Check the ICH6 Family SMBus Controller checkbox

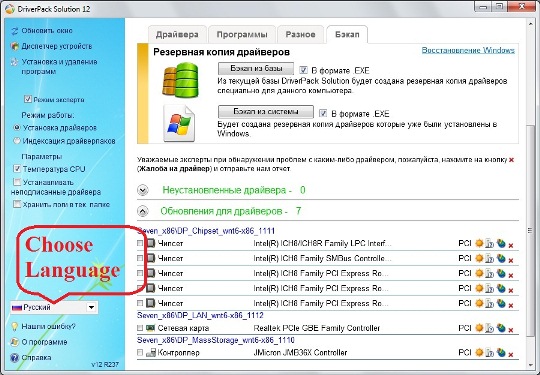140,258
